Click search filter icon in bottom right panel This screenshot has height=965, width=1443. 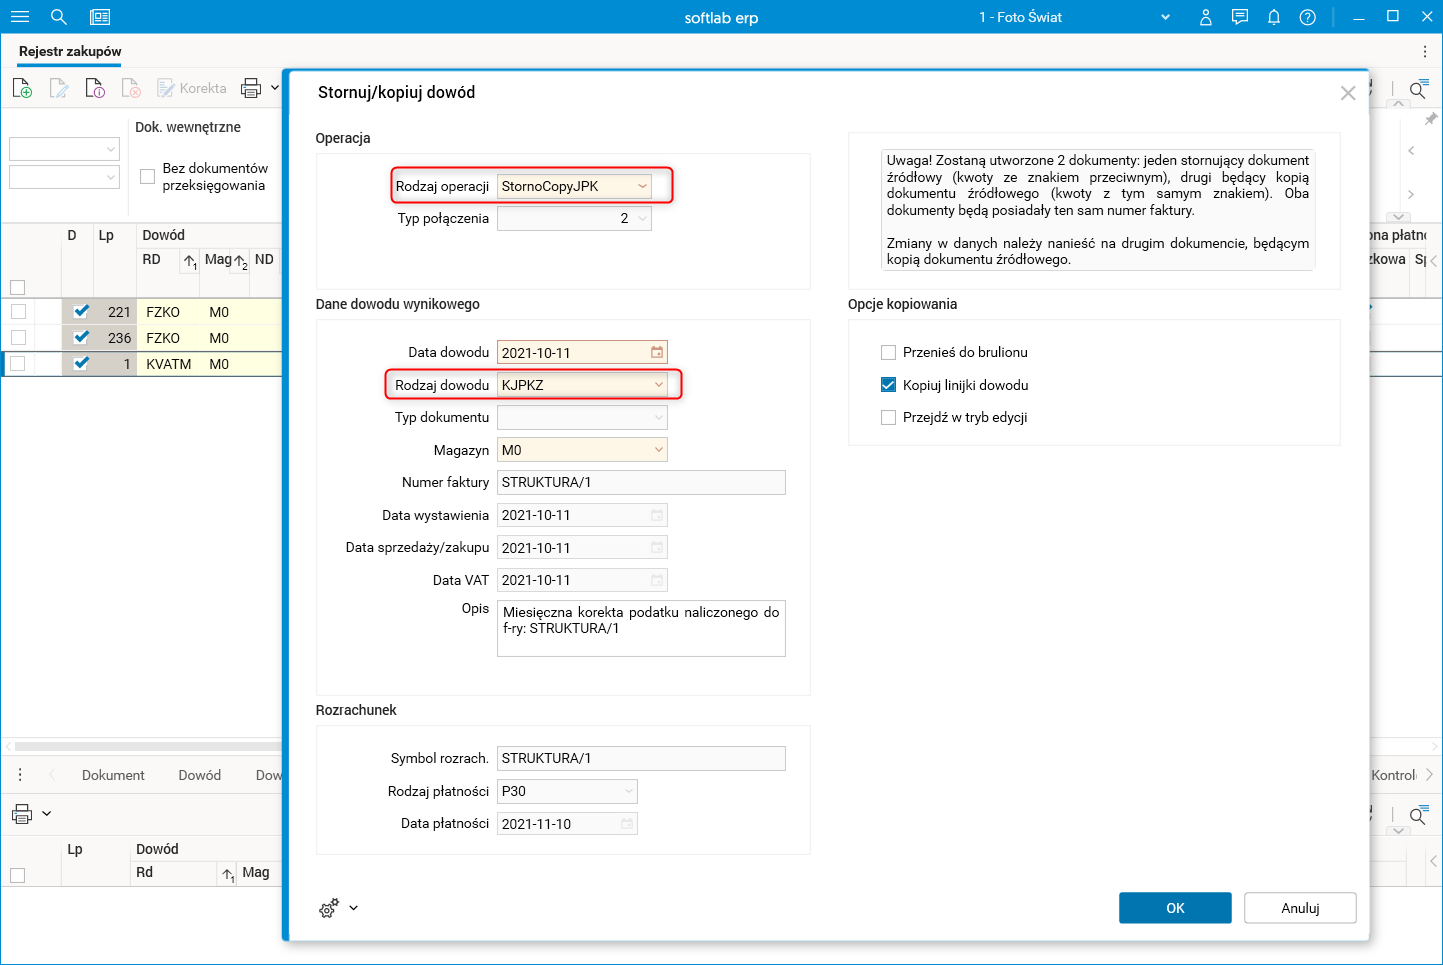tap(1418, 816)
